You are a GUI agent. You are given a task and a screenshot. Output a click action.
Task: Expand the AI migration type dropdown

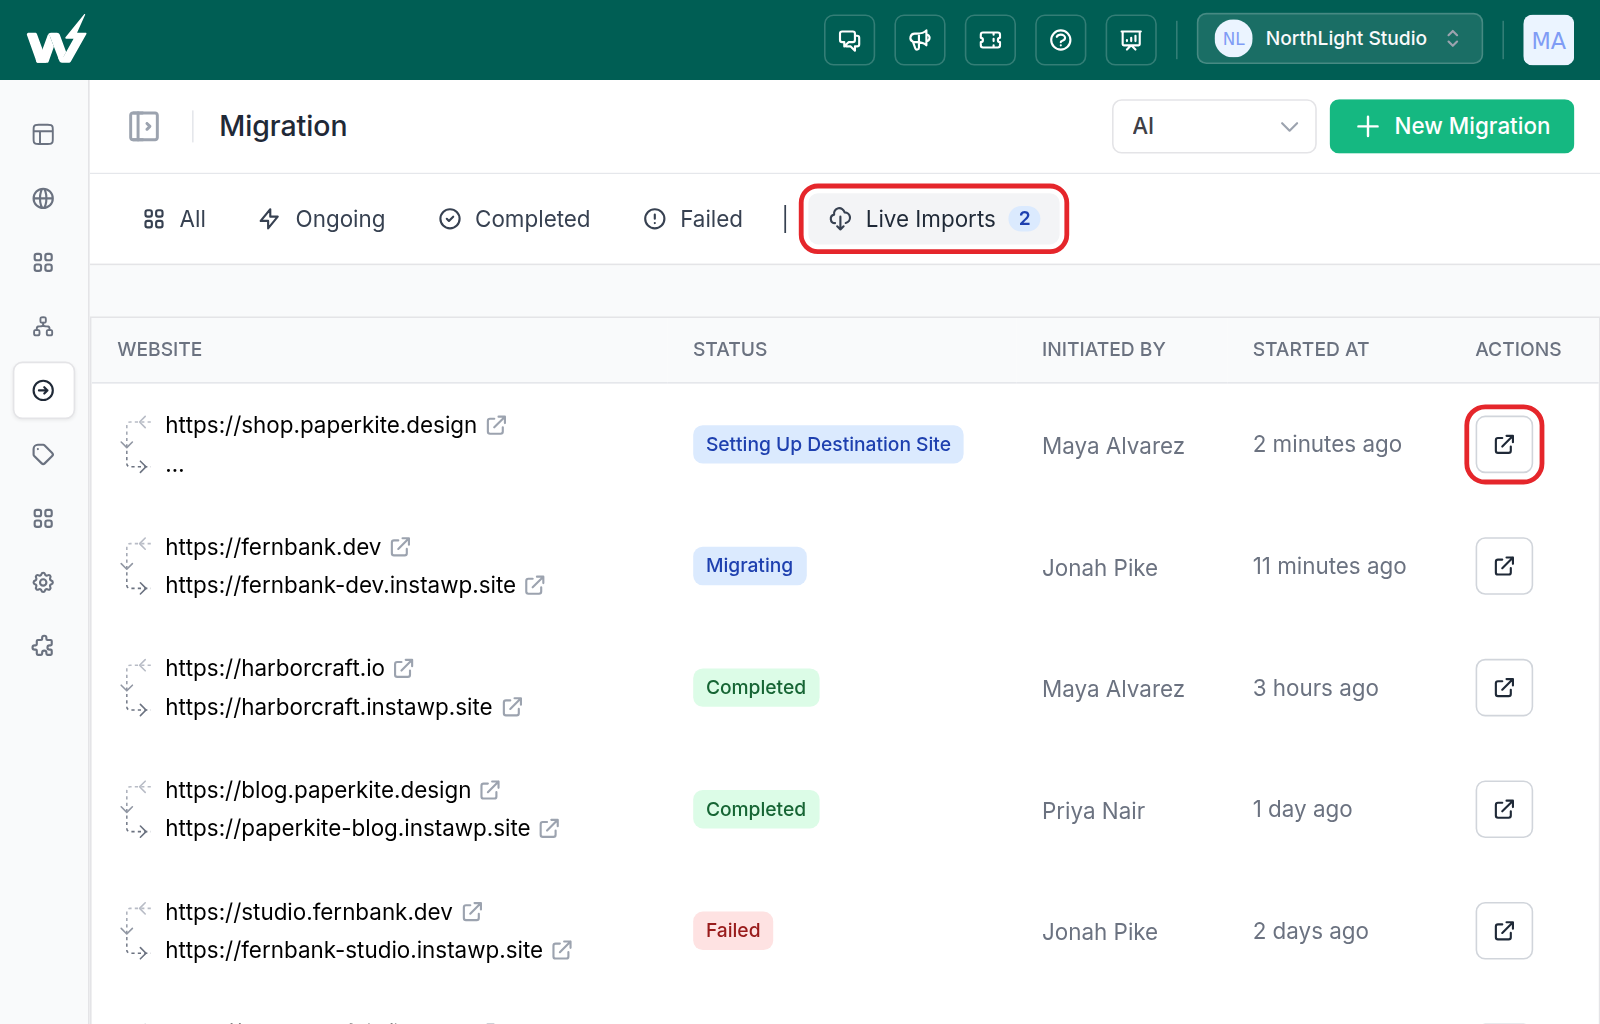[x=1214, y=126]
